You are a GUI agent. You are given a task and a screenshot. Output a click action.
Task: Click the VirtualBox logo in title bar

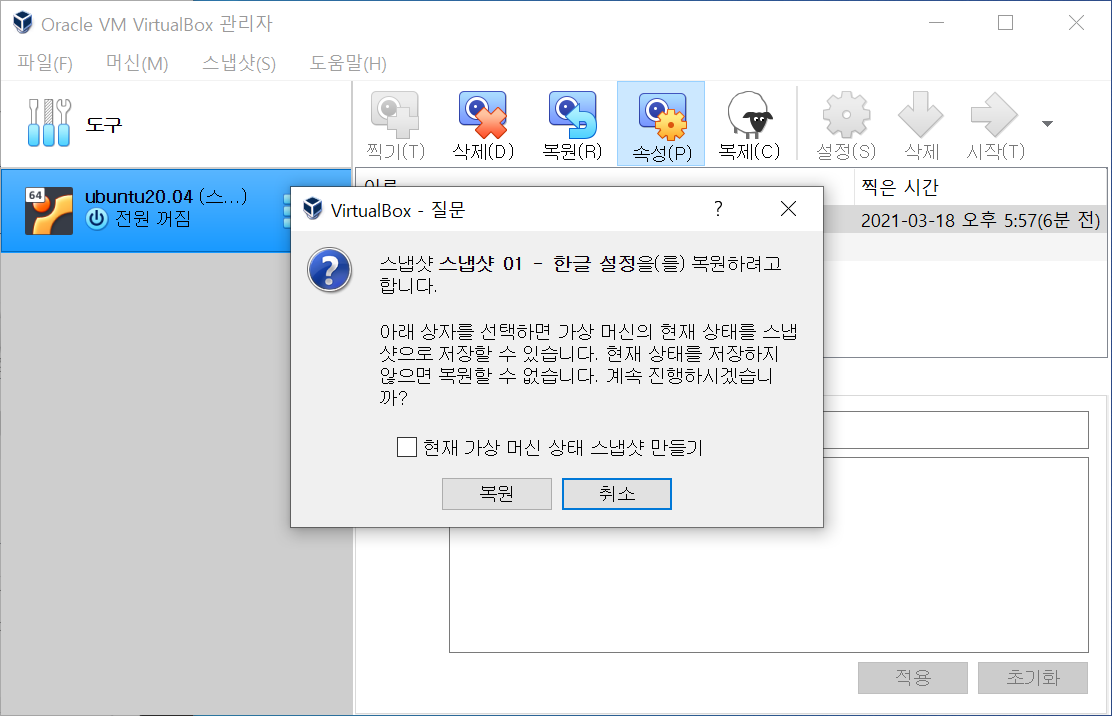pos(23,23)
